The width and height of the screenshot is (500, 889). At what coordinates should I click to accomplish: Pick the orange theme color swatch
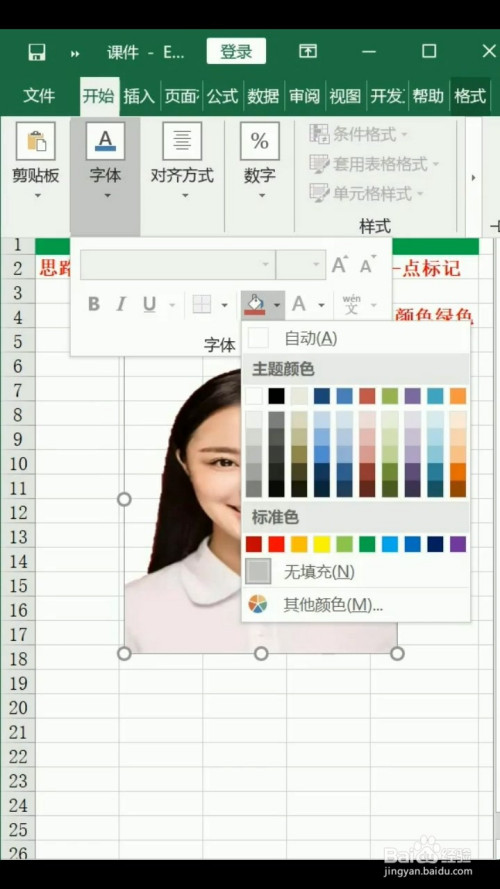[x=458, y=396]
